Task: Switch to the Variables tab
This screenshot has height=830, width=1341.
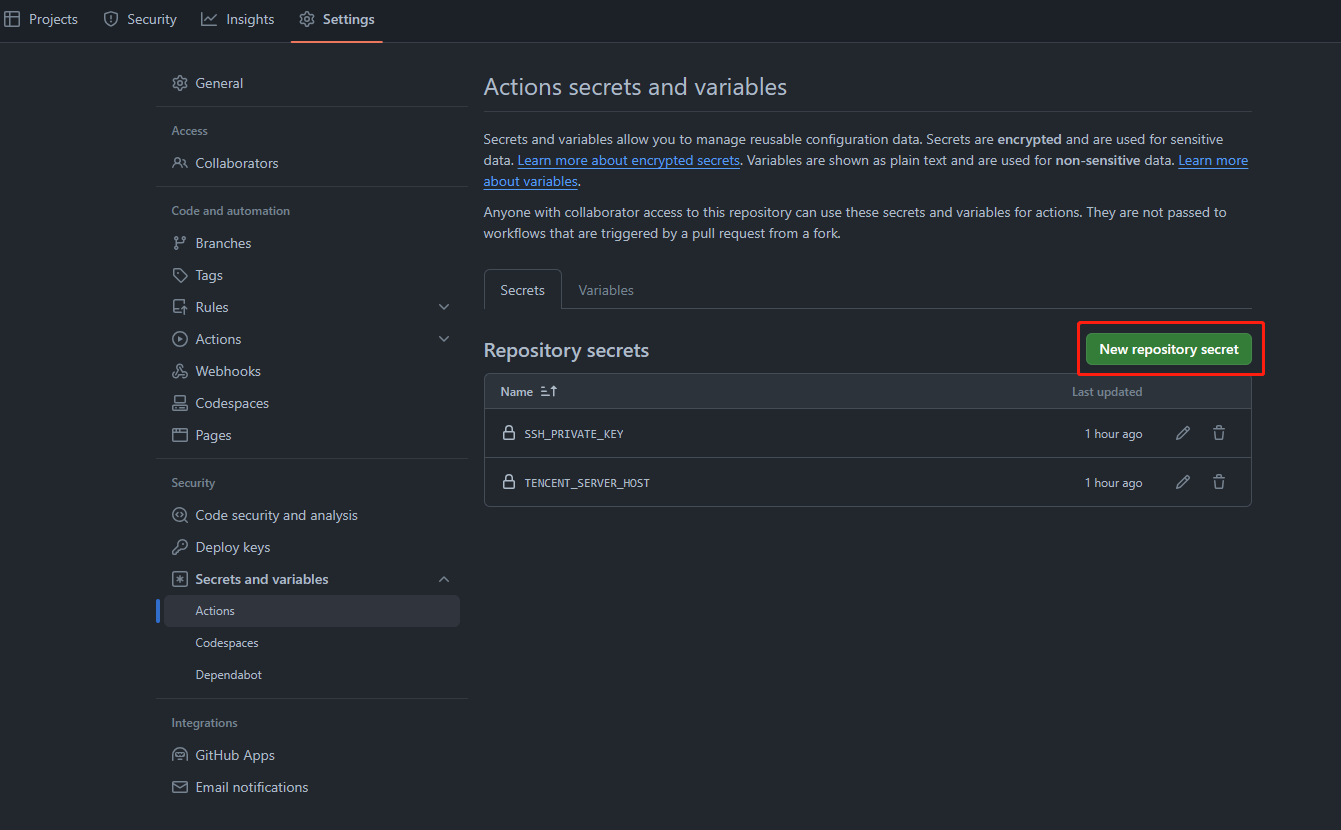Action: [606, 290]
